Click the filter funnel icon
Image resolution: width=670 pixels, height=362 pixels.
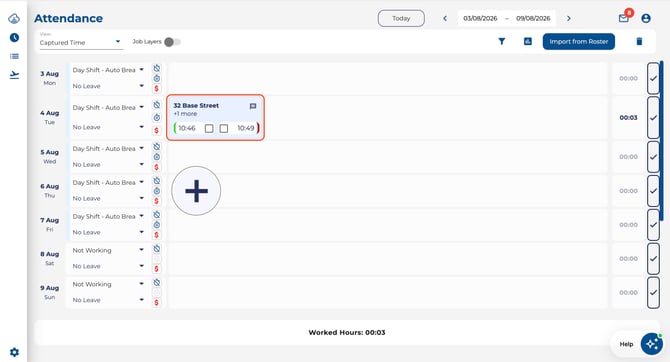tap(502, 41)
